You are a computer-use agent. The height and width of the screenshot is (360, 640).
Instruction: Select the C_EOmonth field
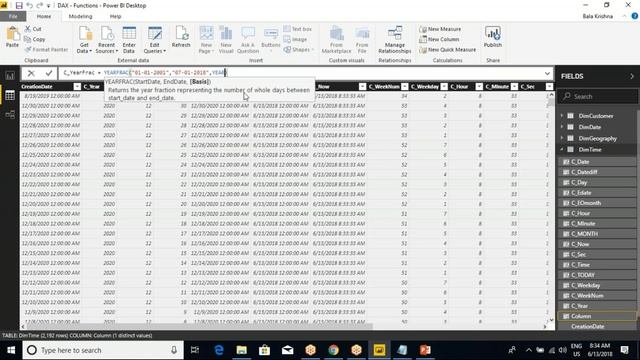click(597, 203)
